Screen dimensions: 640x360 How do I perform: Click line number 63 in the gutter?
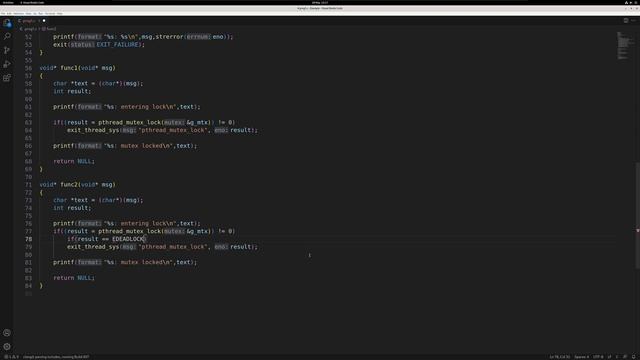click(28, 122)
